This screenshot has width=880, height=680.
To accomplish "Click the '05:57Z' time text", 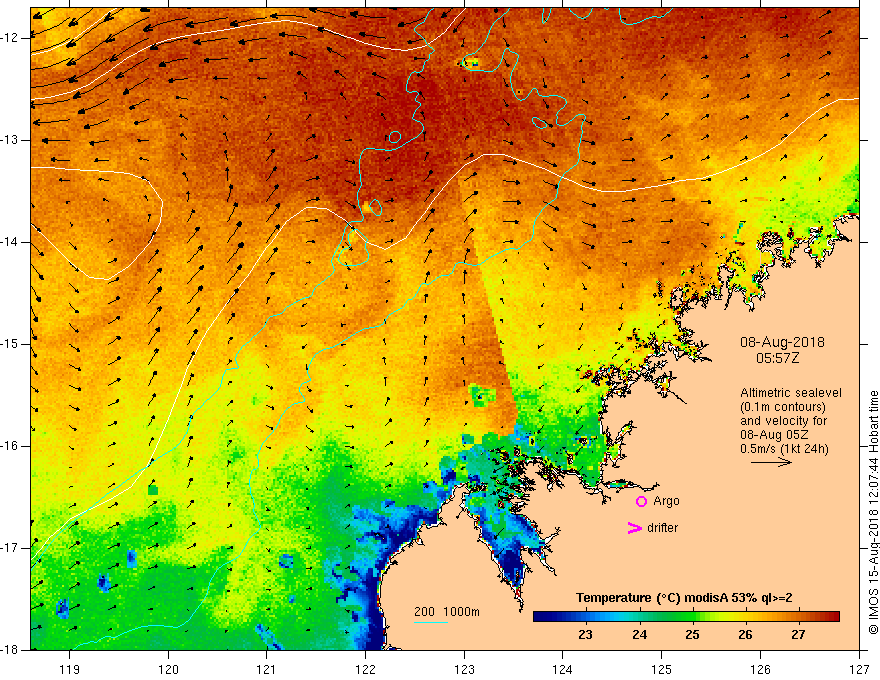I will 777,358.
